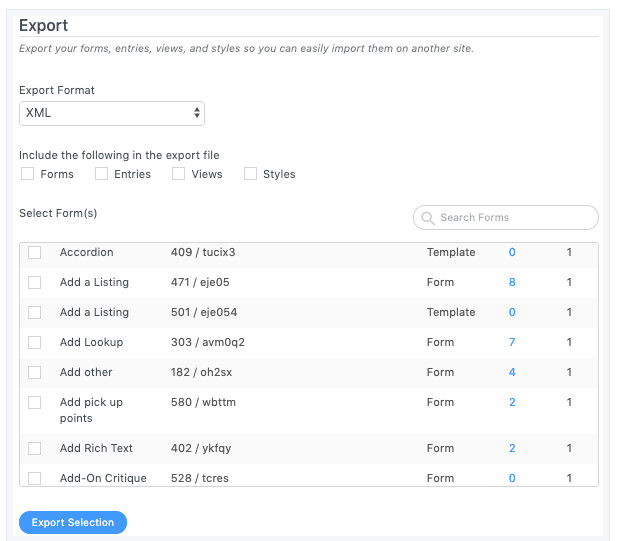The image size is (627, 541).
Task: Tick the Add Lookup form checkbox
Action: click(x=35, y=343)
